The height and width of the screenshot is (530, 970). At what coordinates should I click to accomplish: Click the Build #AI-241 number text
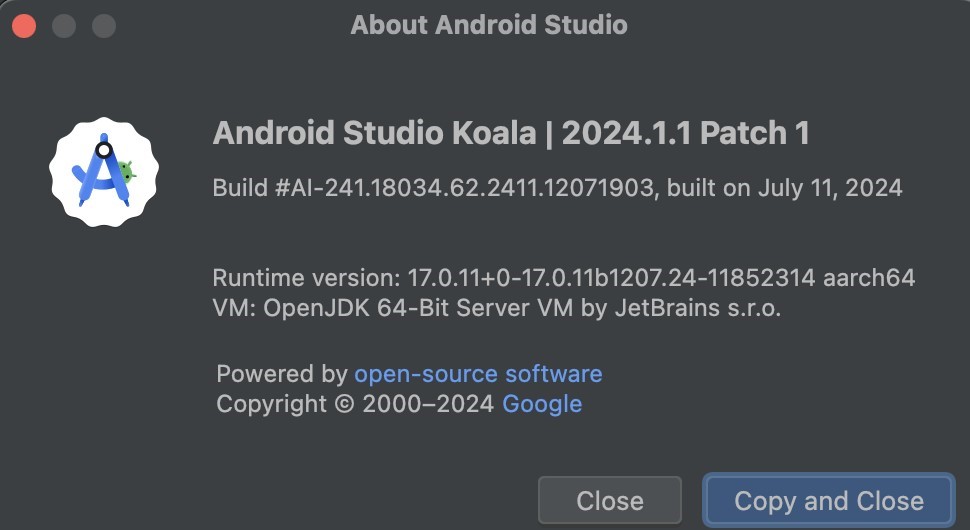point(432,188)
